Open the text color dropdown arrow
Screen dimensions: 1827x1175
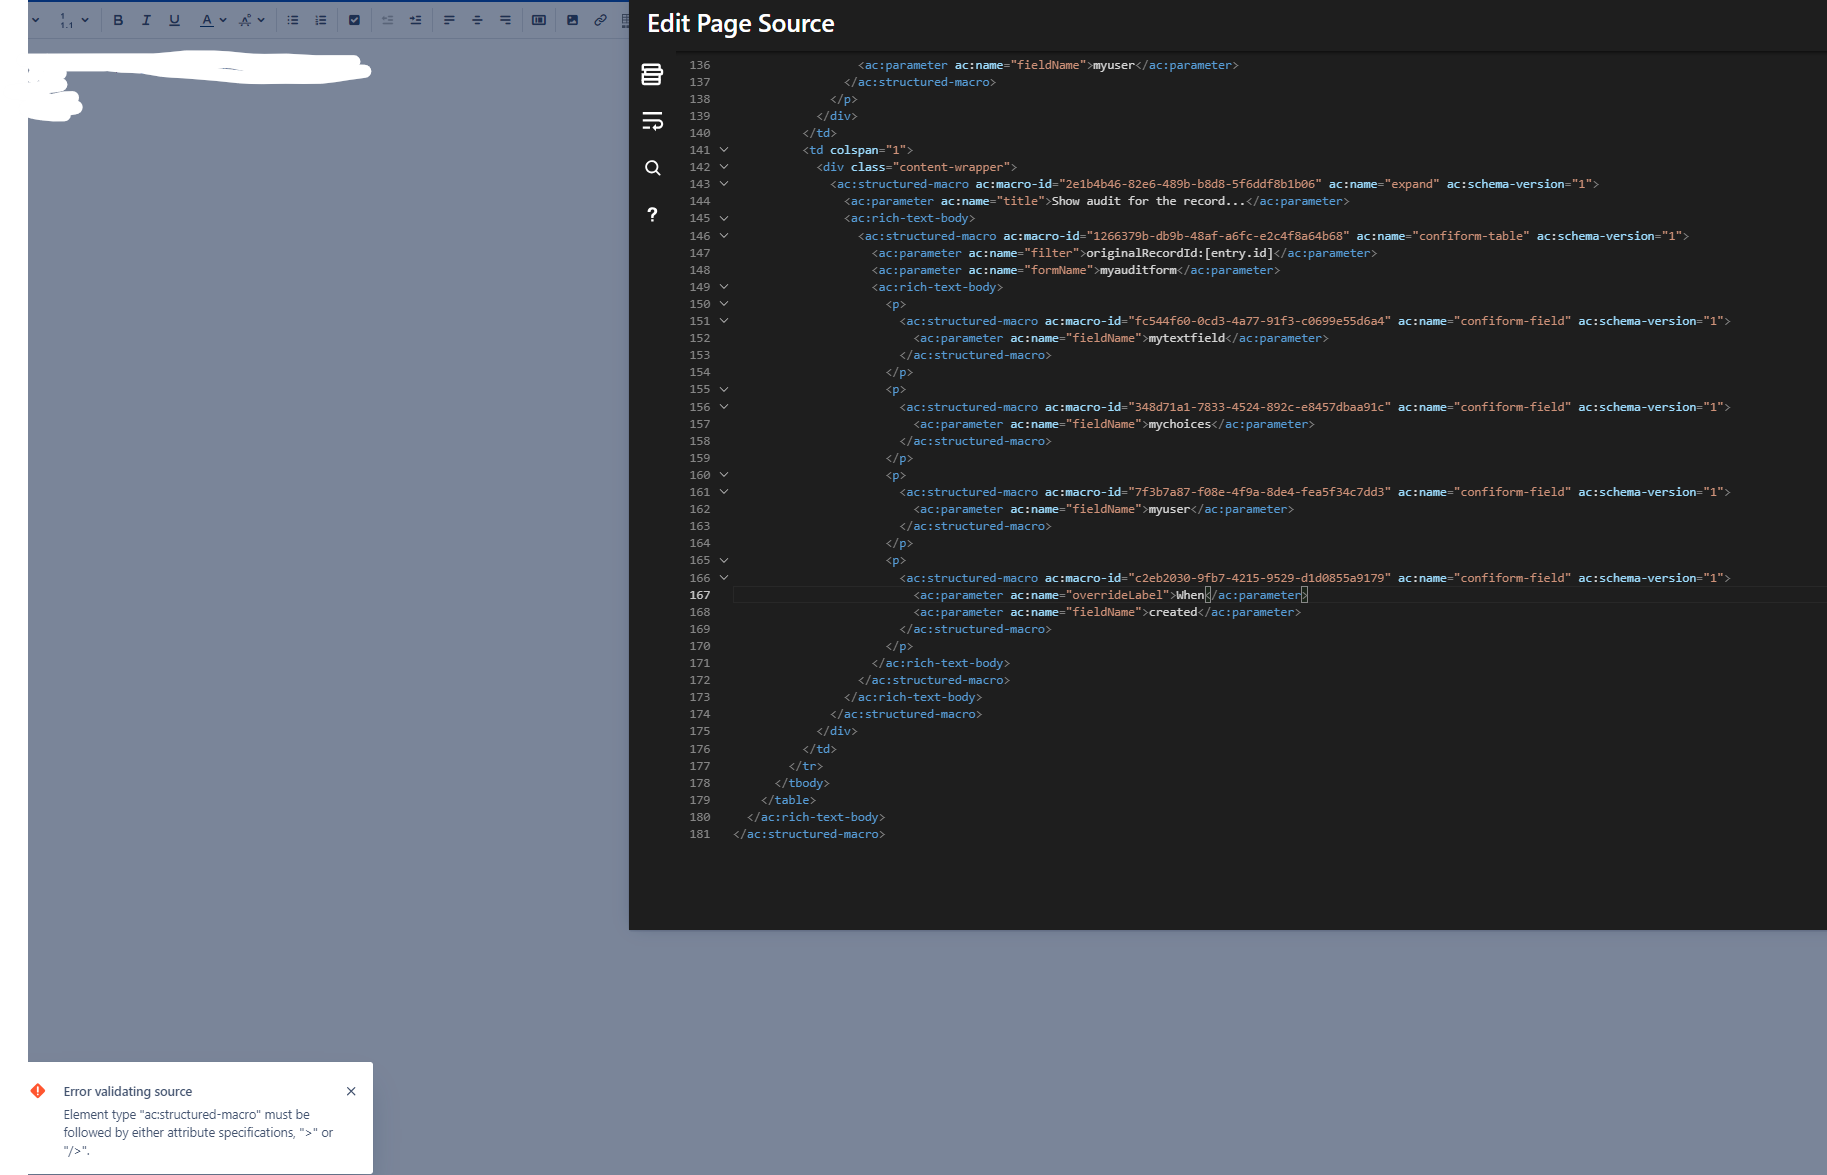coord(223,20)
